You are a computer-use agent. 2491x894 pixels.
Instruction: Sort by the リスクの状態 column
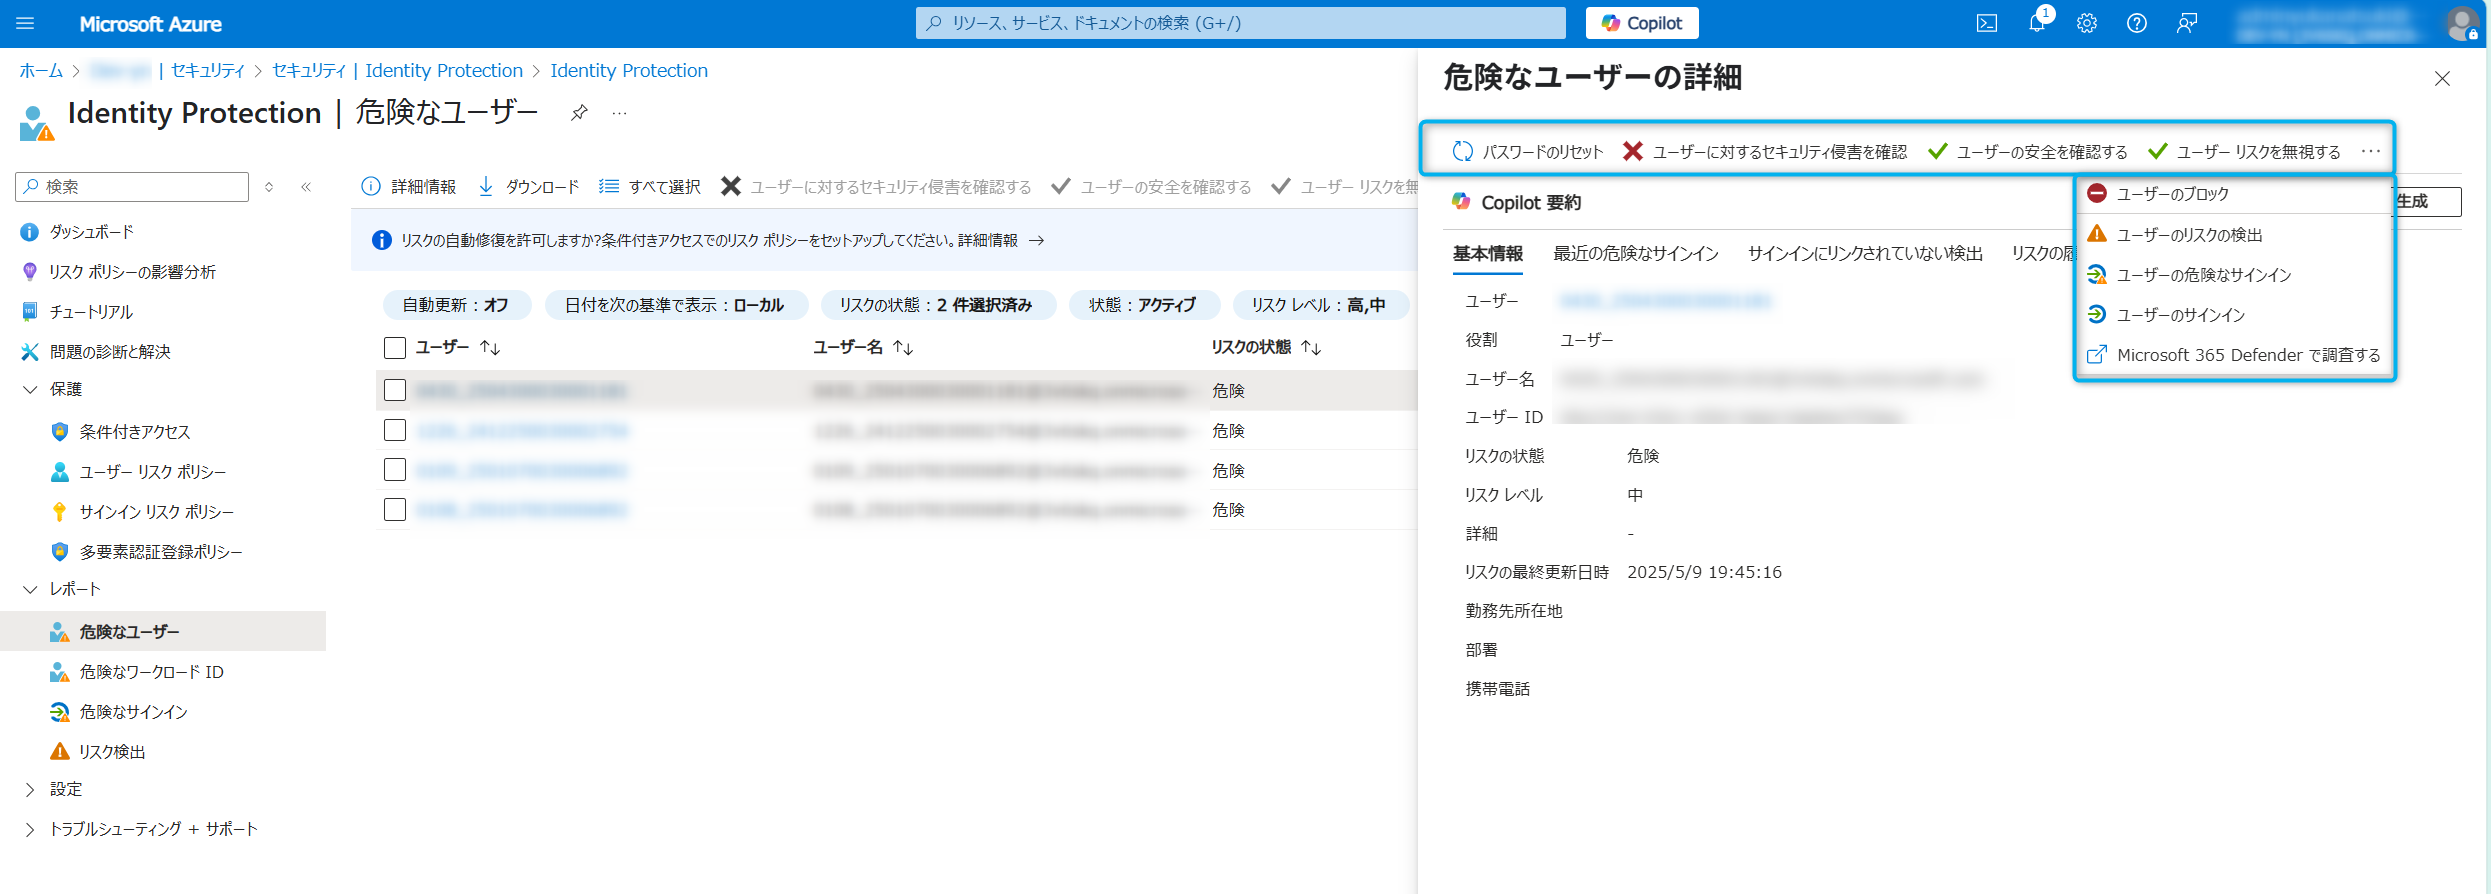click(x=1266, y=348)
